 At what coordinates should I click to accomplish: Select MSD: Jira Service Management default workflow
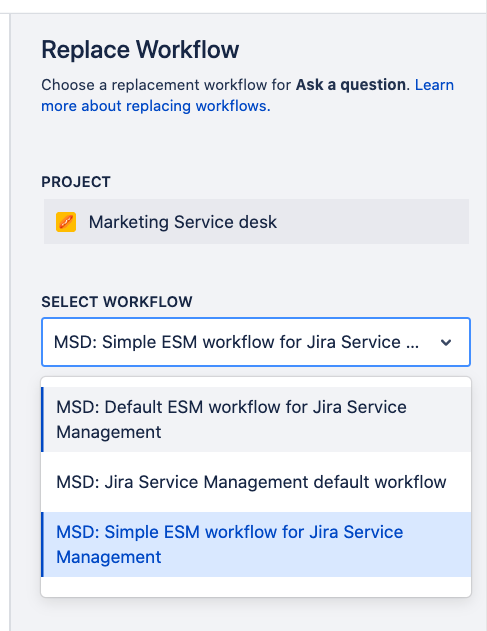coord(256,482)
